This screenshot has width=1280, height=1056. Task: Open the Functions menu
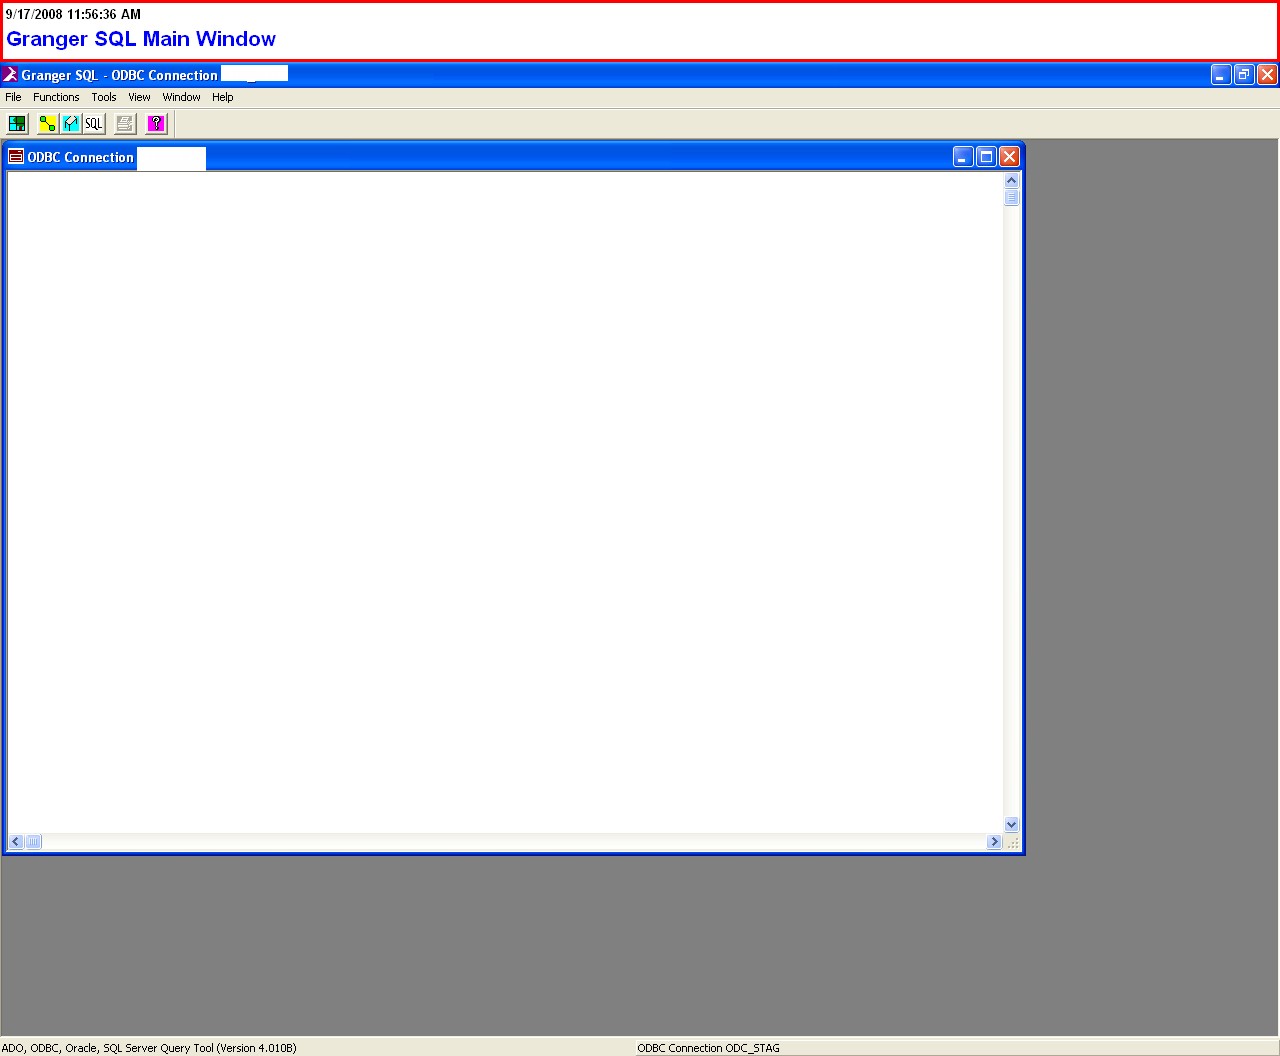[56, 97]
